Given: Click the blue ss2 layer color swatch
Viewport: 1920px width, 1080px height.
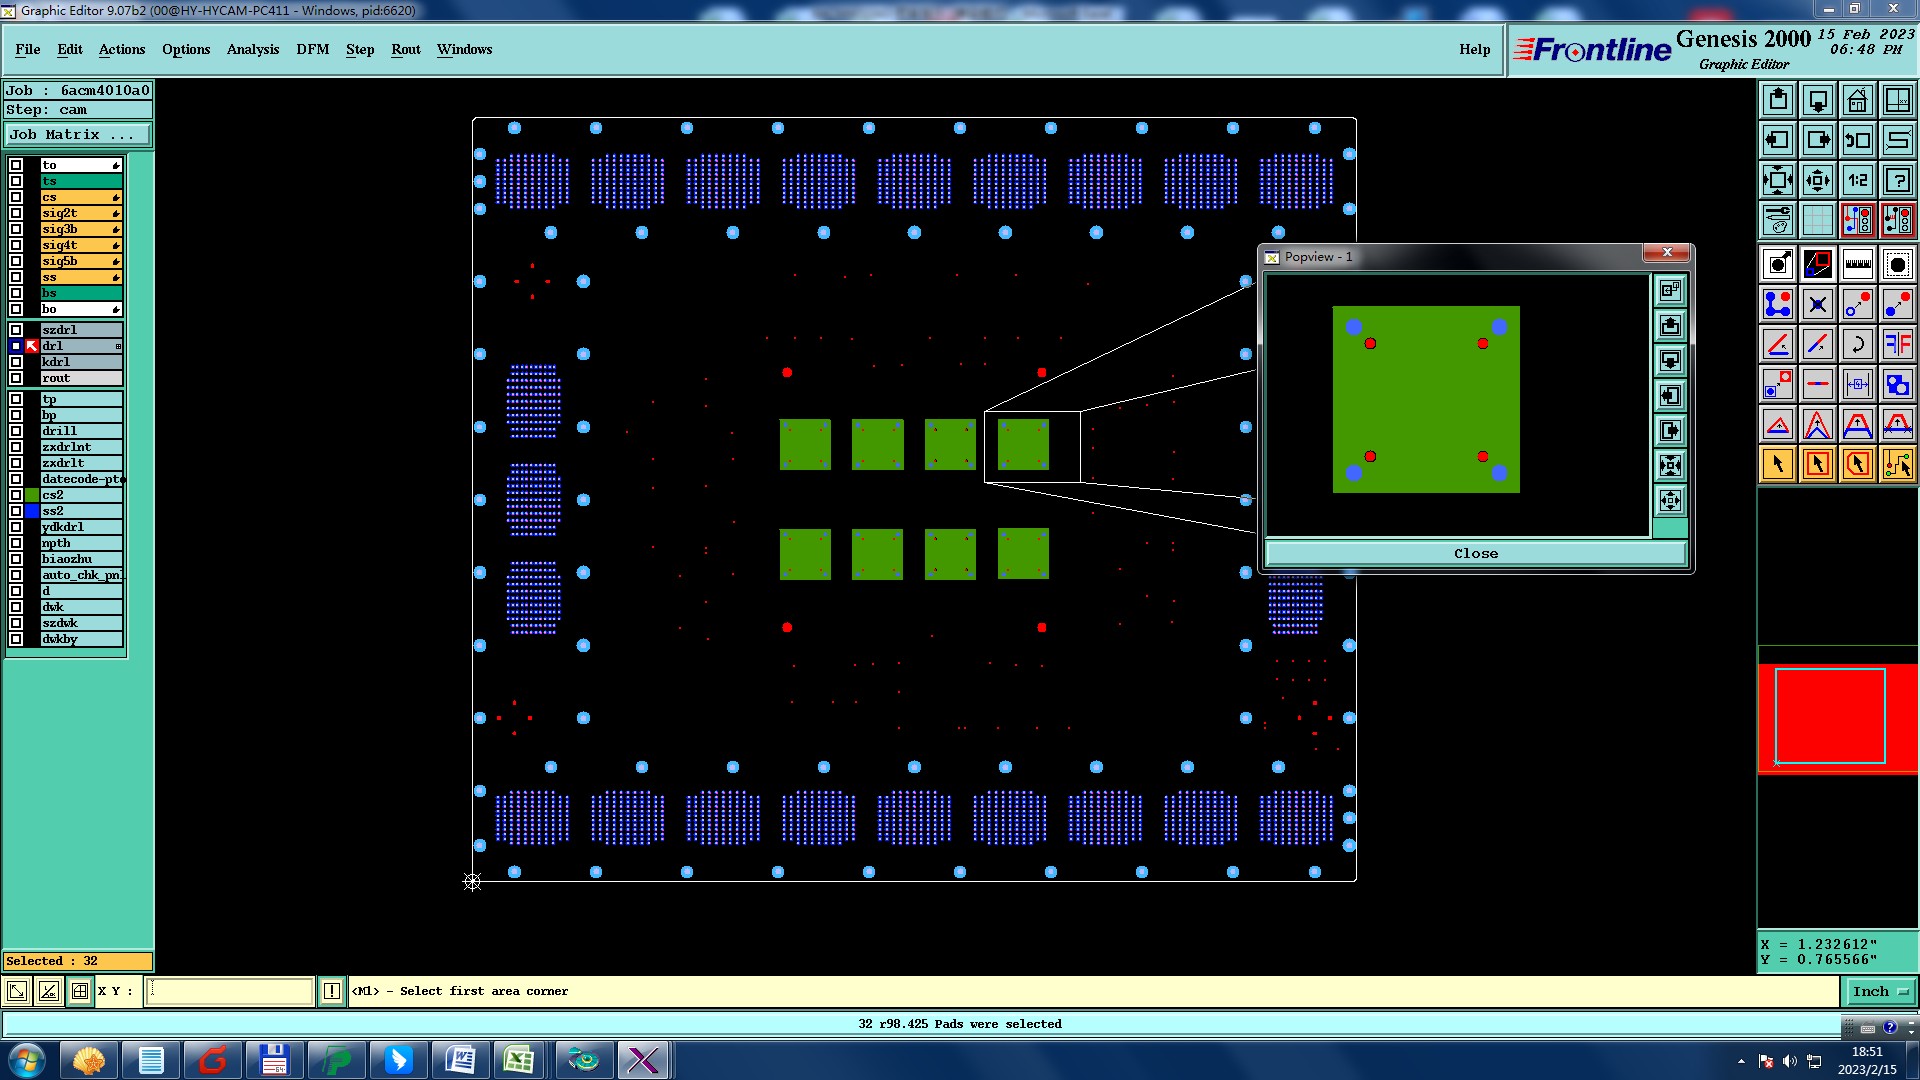Looking at the screenshot, I should tap(32, 511).
